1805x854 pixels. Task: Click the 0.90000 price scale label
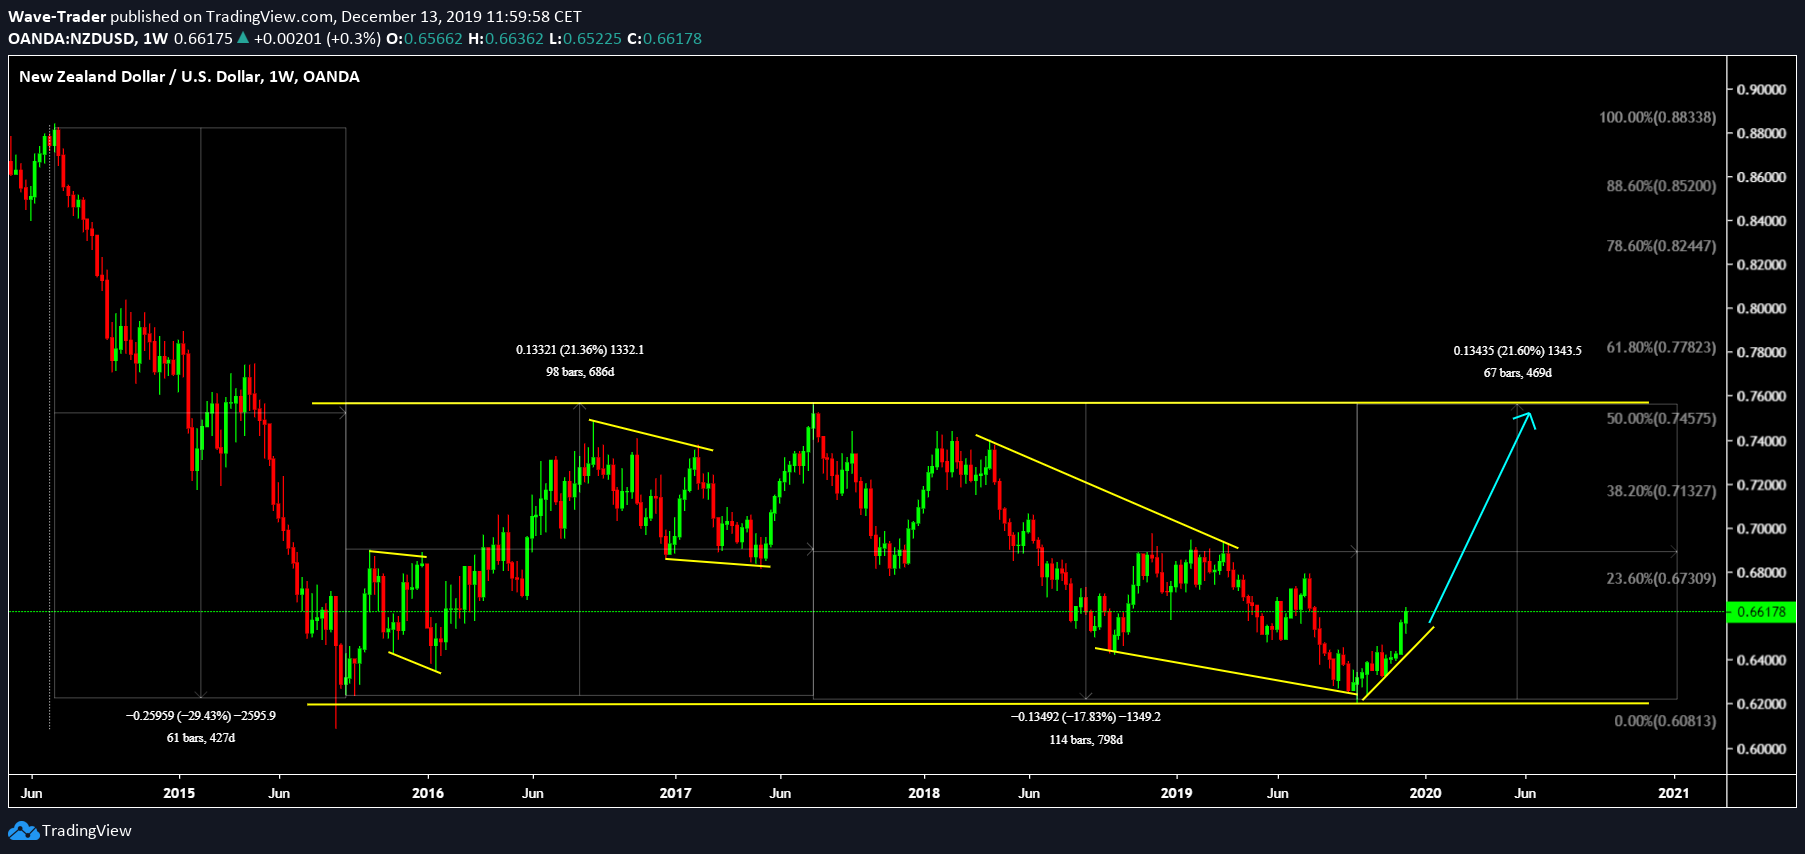pyautogui.click(x=1762, y=90)
